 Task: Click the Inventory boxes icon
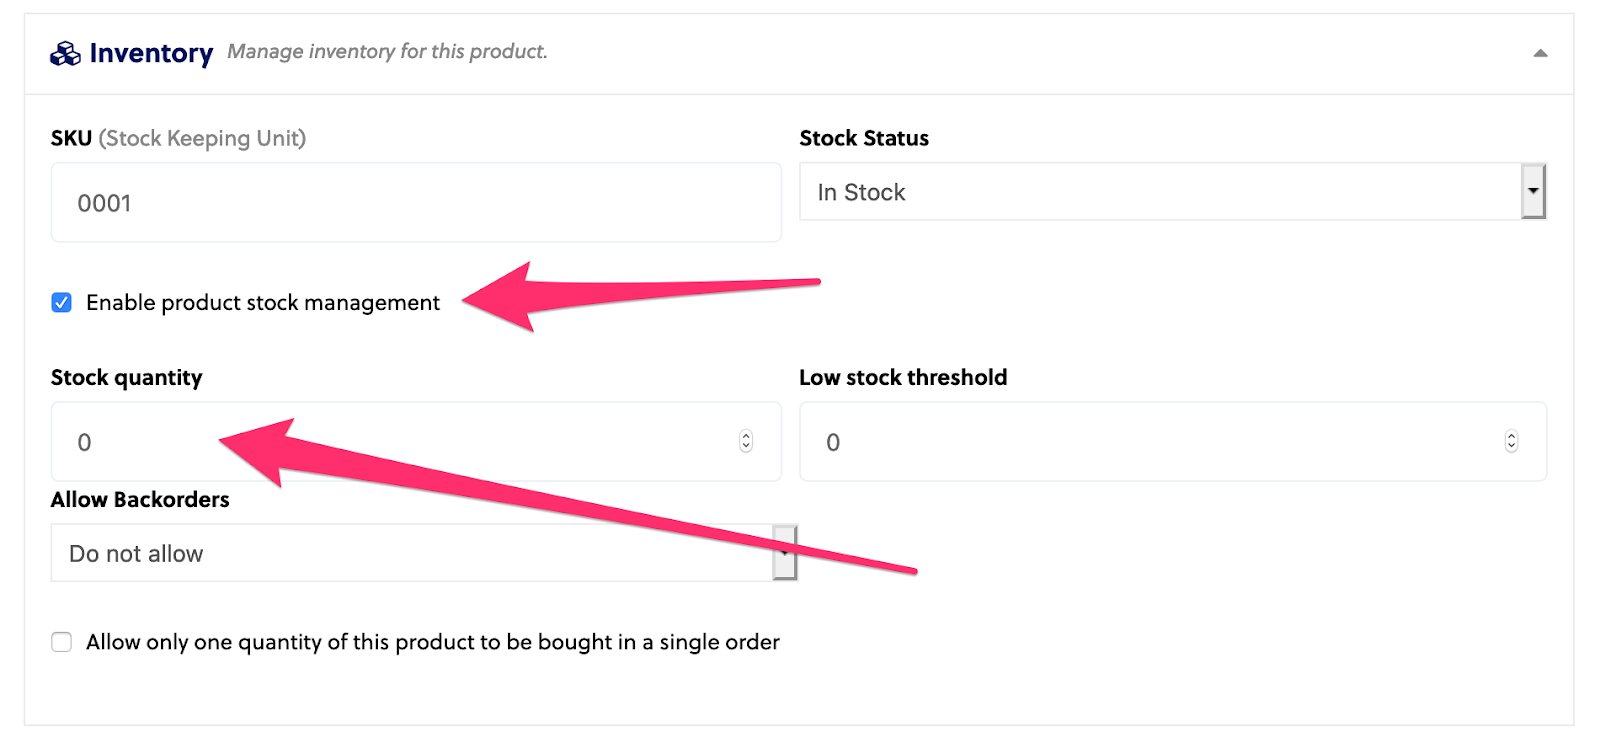[x=65, y=54]
